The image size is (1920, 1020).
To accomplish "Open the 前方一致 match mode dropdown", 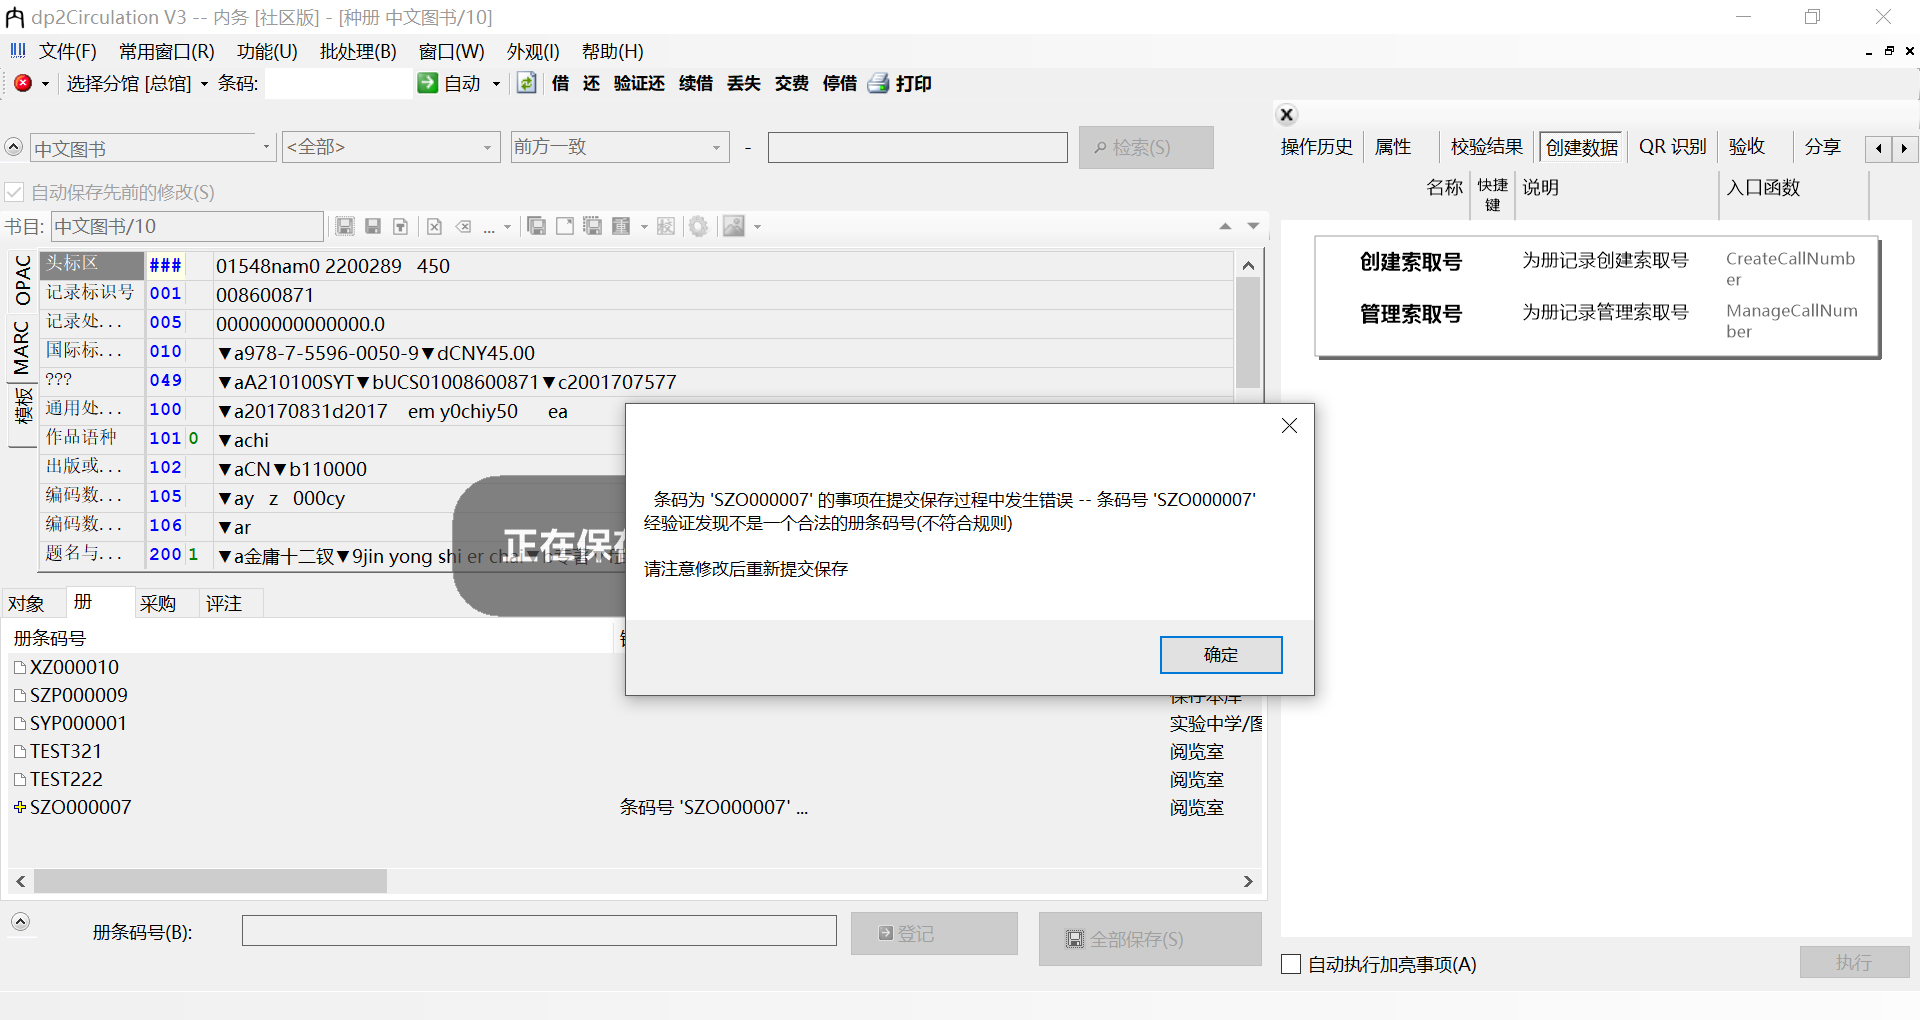I will pos(718,147).
